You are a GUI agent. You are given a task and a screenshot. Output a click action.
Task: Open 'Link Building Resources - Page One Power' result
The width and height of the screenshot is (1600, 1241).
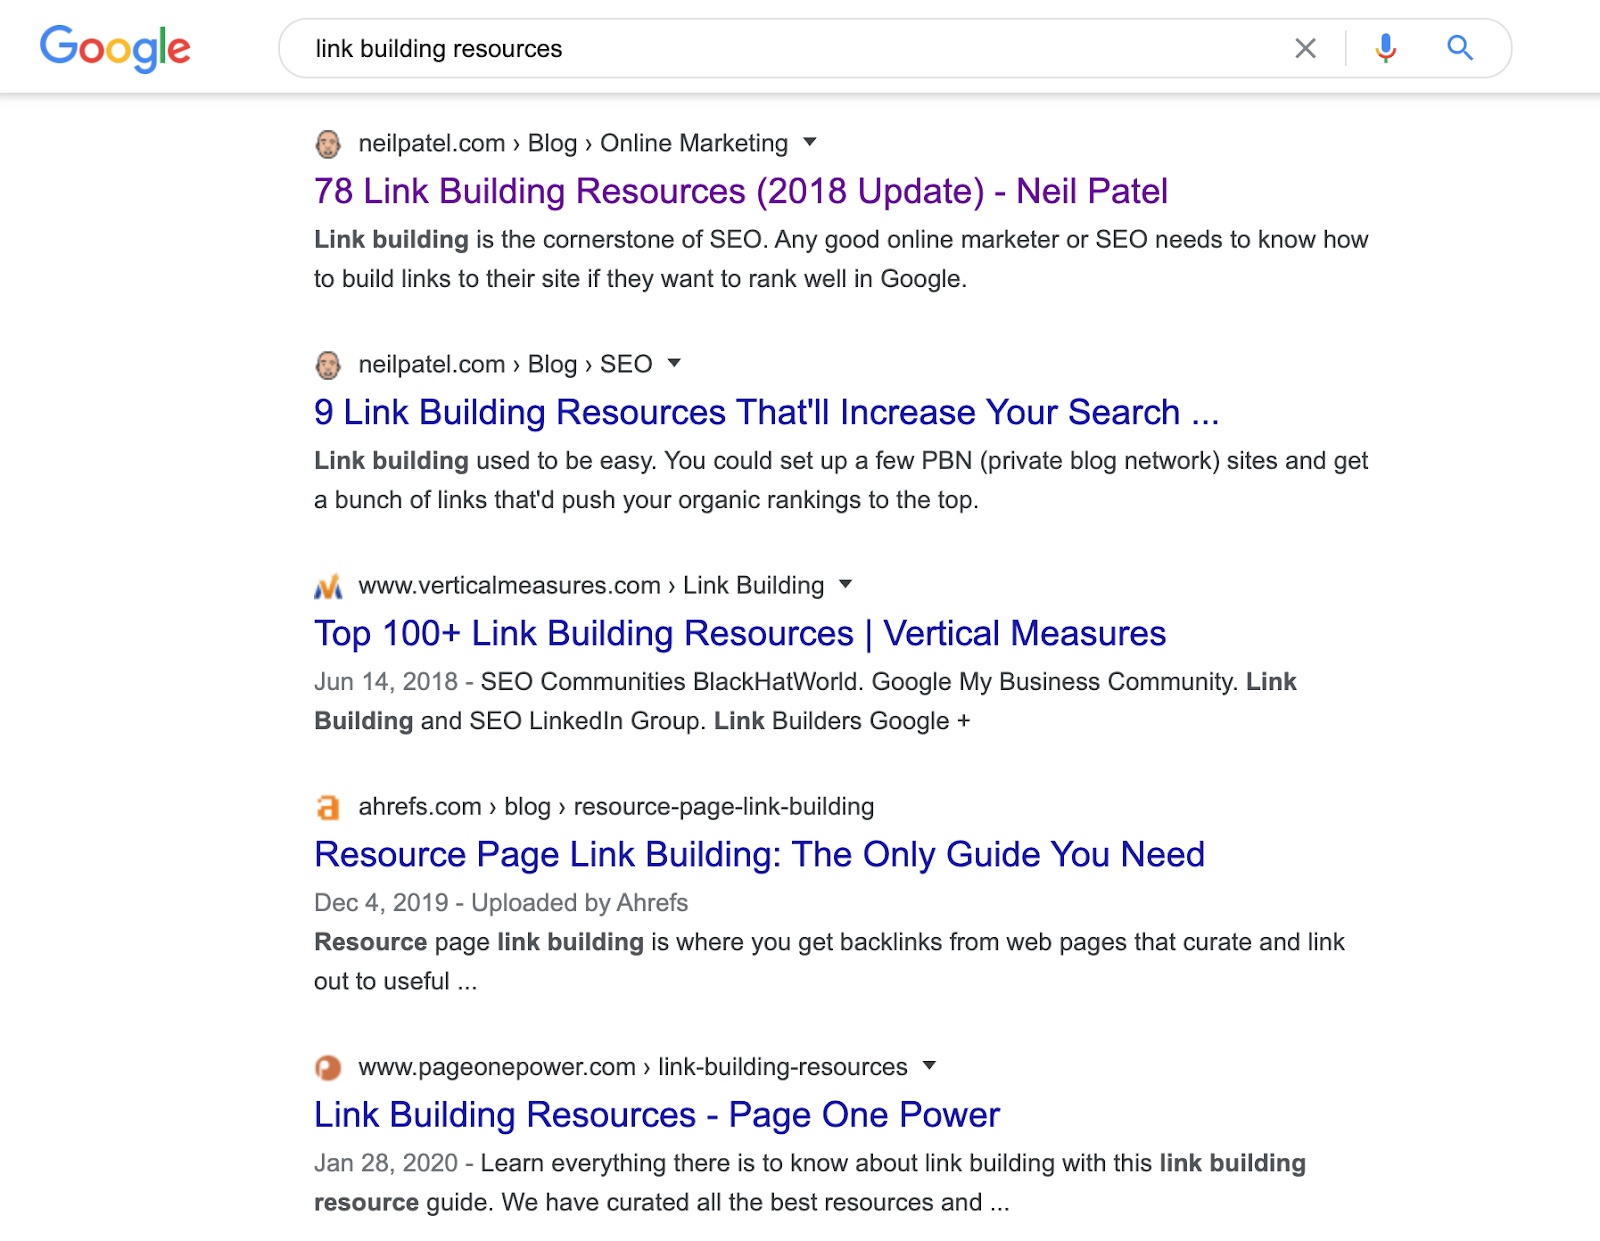[x=657, y=1114]
